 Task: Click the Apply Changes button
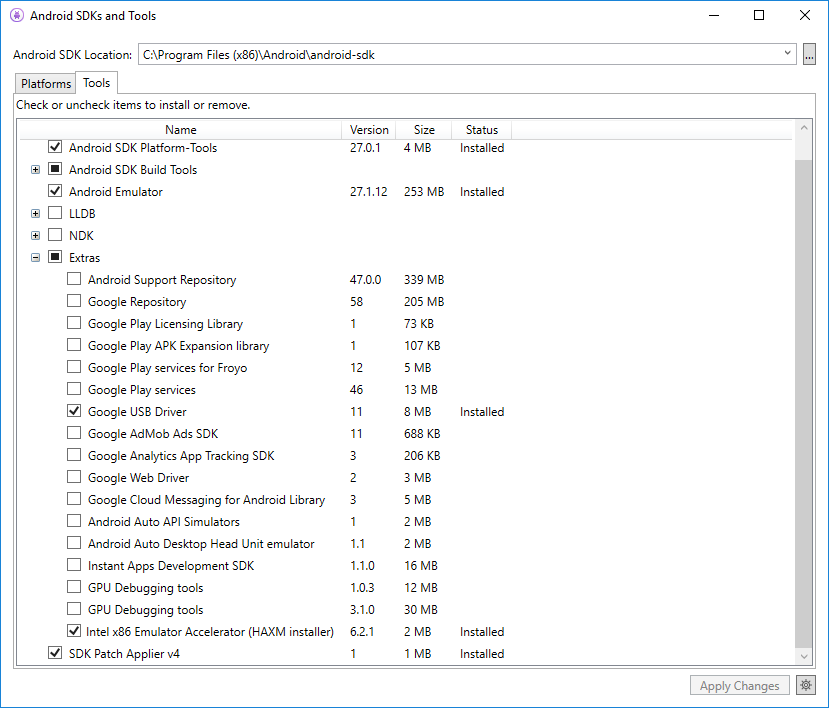739,686
